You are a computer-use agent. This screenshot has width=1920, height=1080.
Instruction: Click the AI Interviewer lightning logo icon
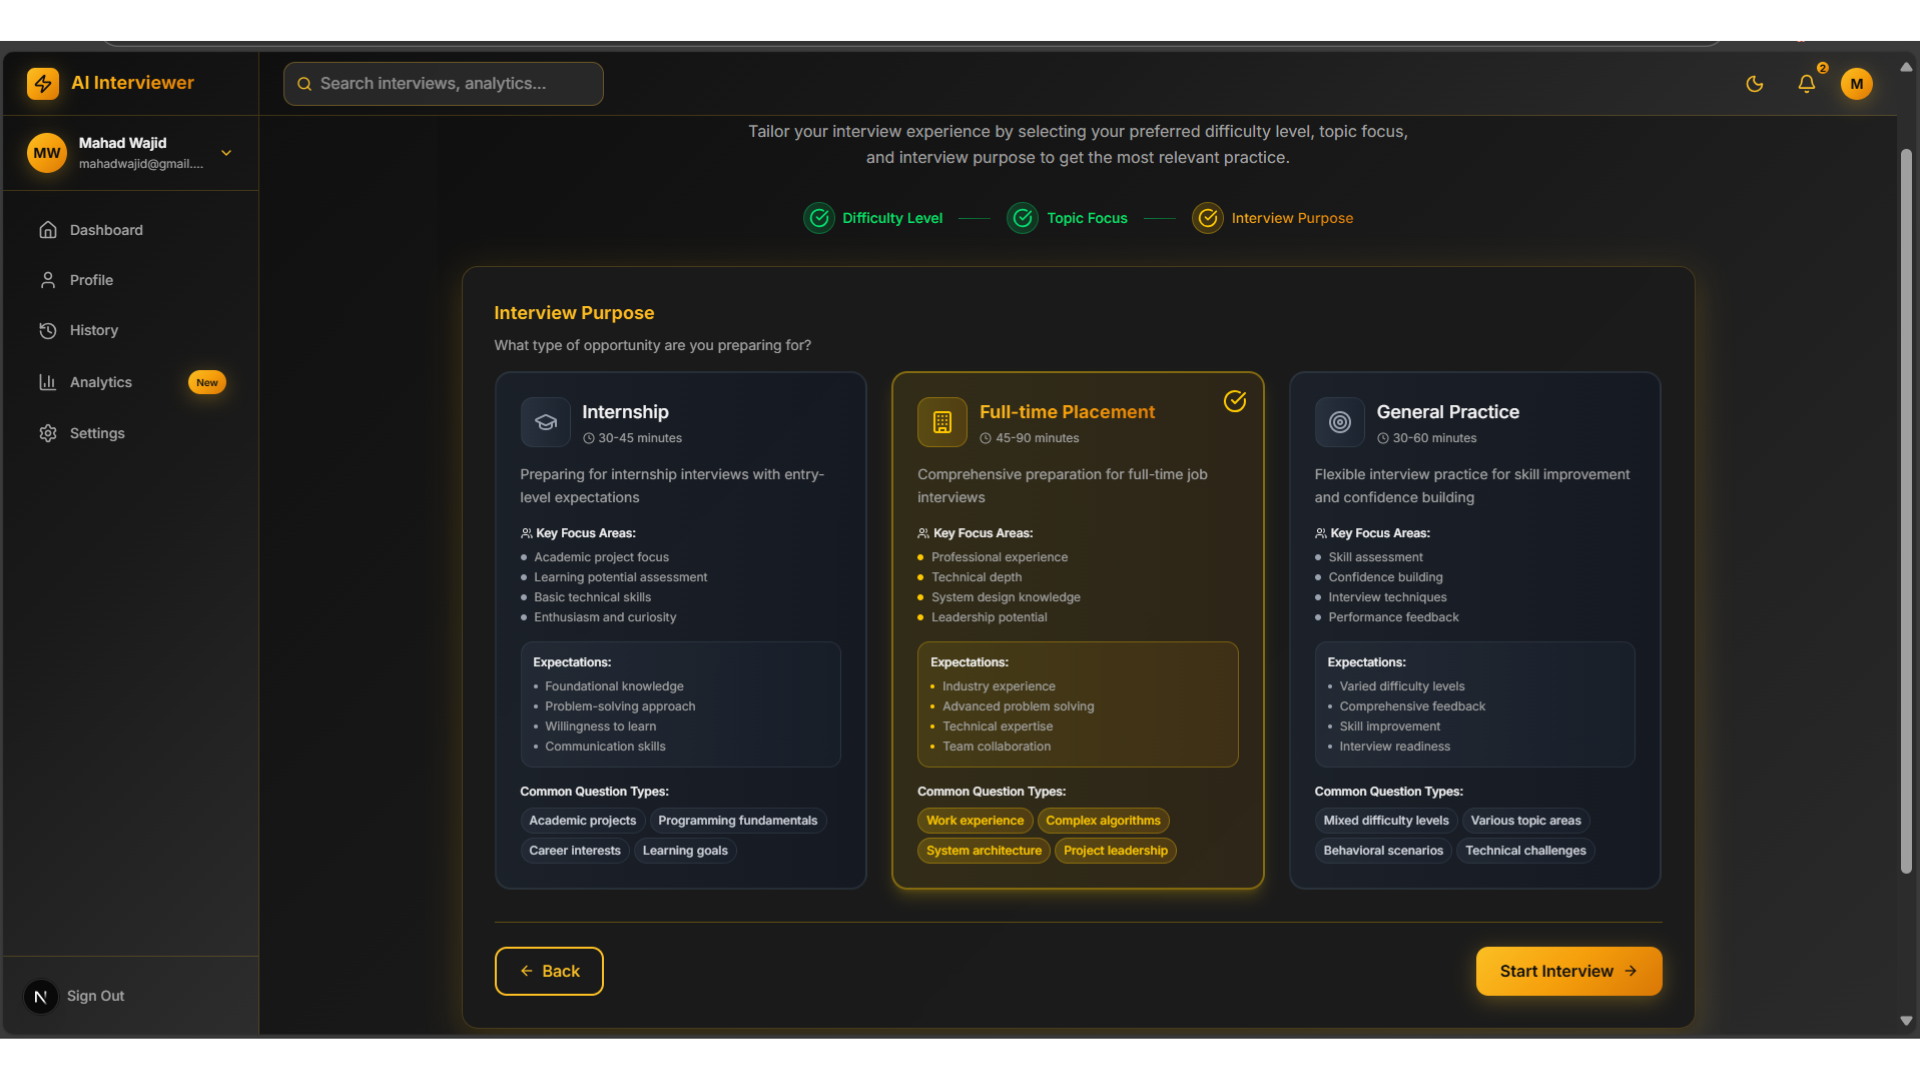[x=43, y=83]
